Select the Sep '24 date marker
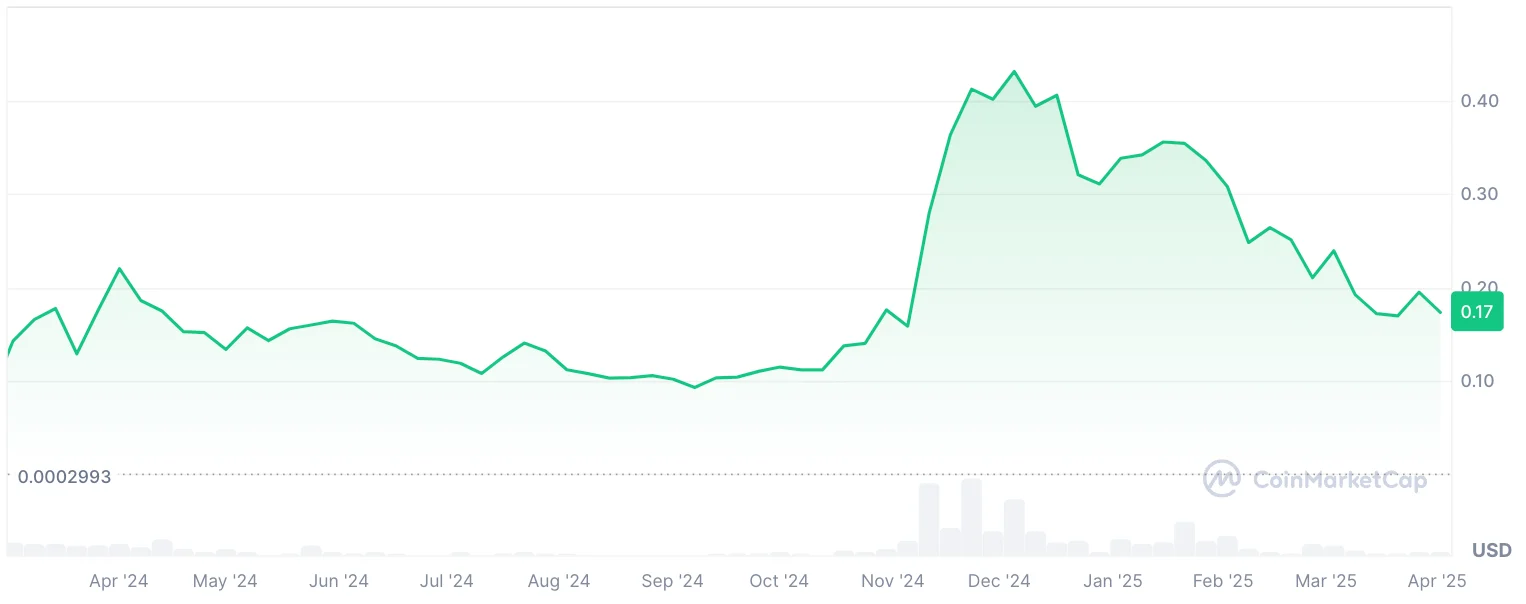This screenshot has height=604, width=1526. click(672, 581)
